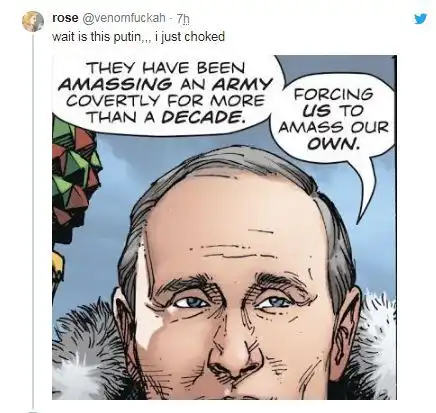
Task: Click the tail of the right speech bubble
Action: (367, 193)
